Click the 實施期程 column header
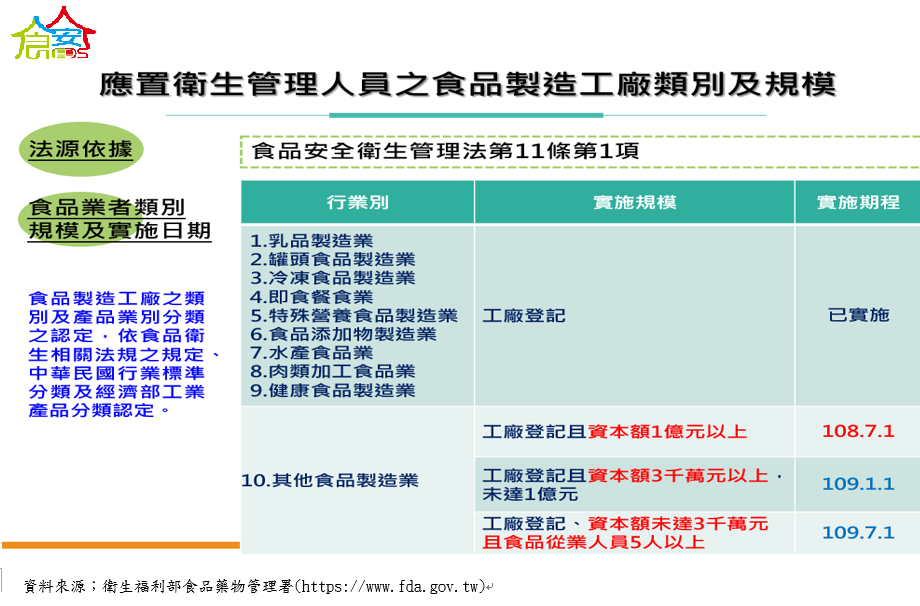 pyautogui.click(x=857, y=202)
